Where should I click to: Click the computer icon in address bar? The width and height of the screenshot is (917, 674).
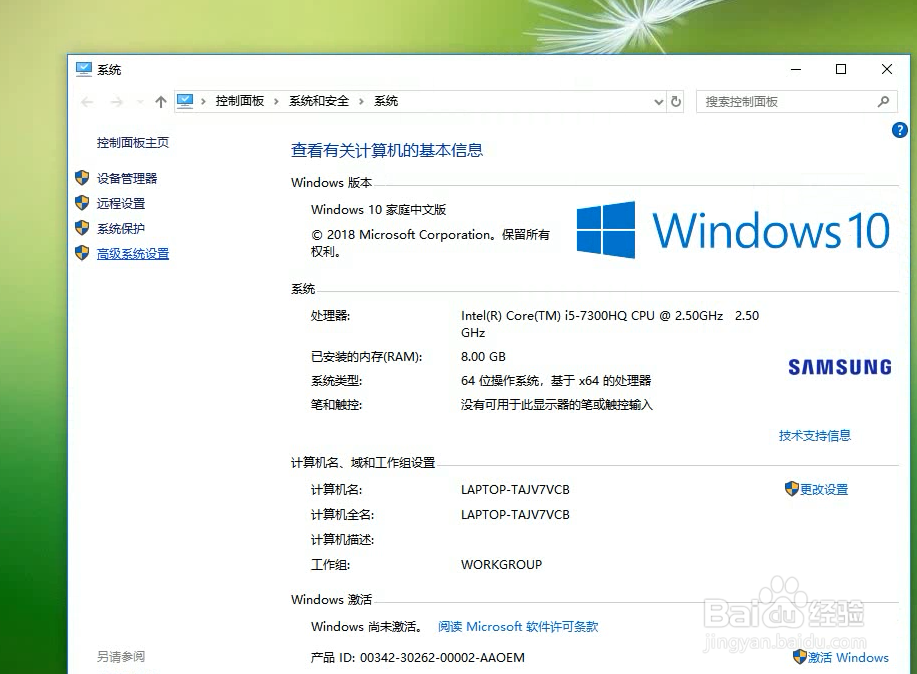[185, 101]
